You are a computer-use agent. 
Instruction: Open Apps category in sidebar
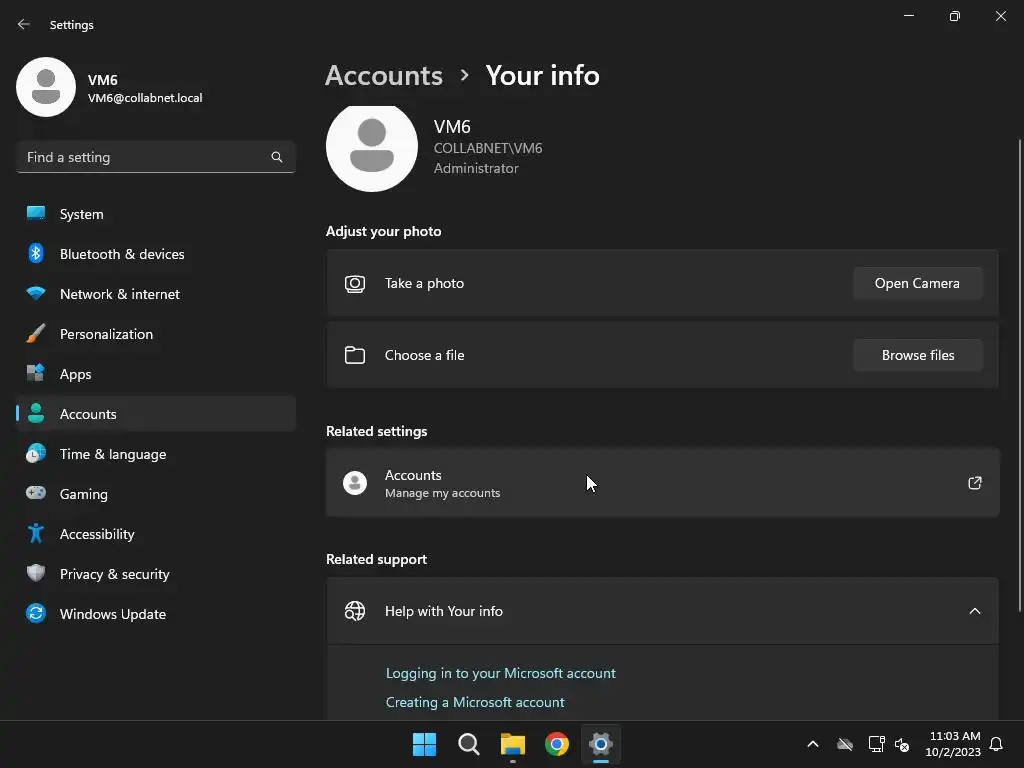click(x=155, y=374)
